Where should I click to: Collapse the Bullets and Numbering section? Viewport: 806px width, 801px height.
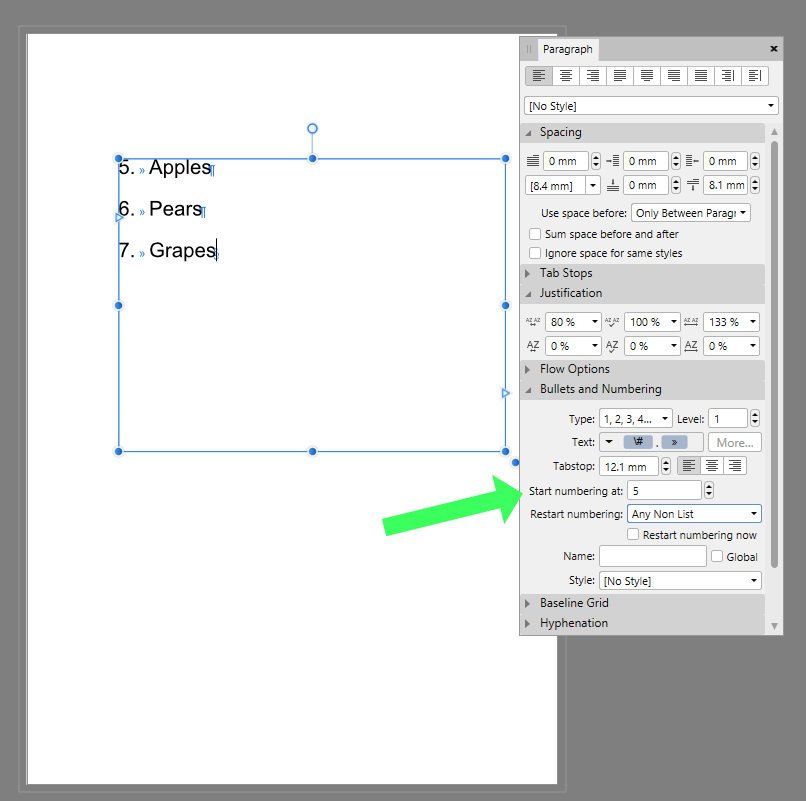(x=528, y=389)
